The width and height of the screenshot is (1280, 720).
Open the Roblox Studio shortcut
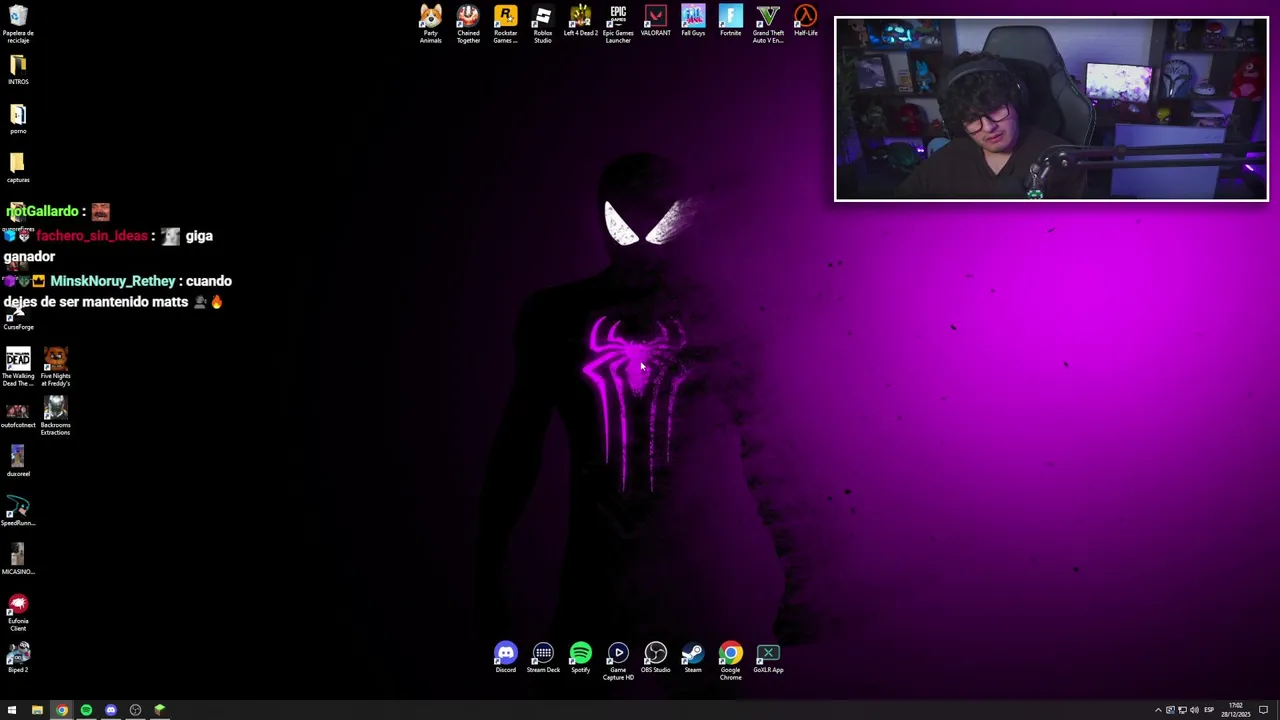click(x=543, y=24)
